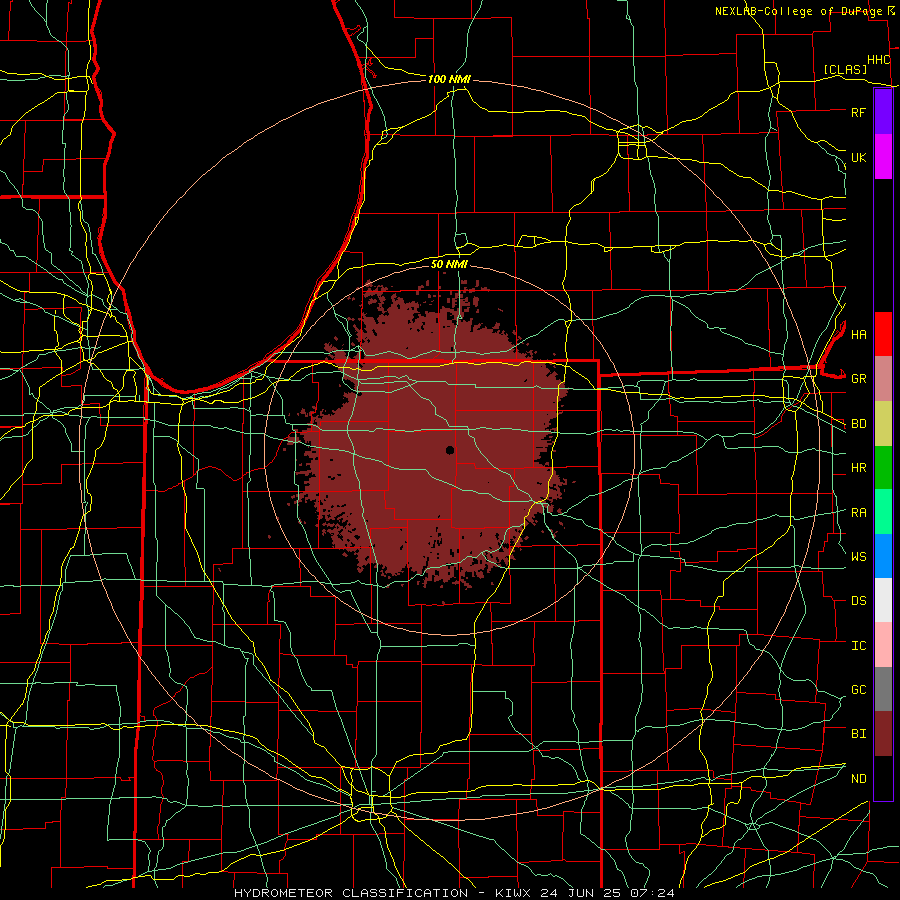Click the GC gray legend swatch

coord(883,689)
